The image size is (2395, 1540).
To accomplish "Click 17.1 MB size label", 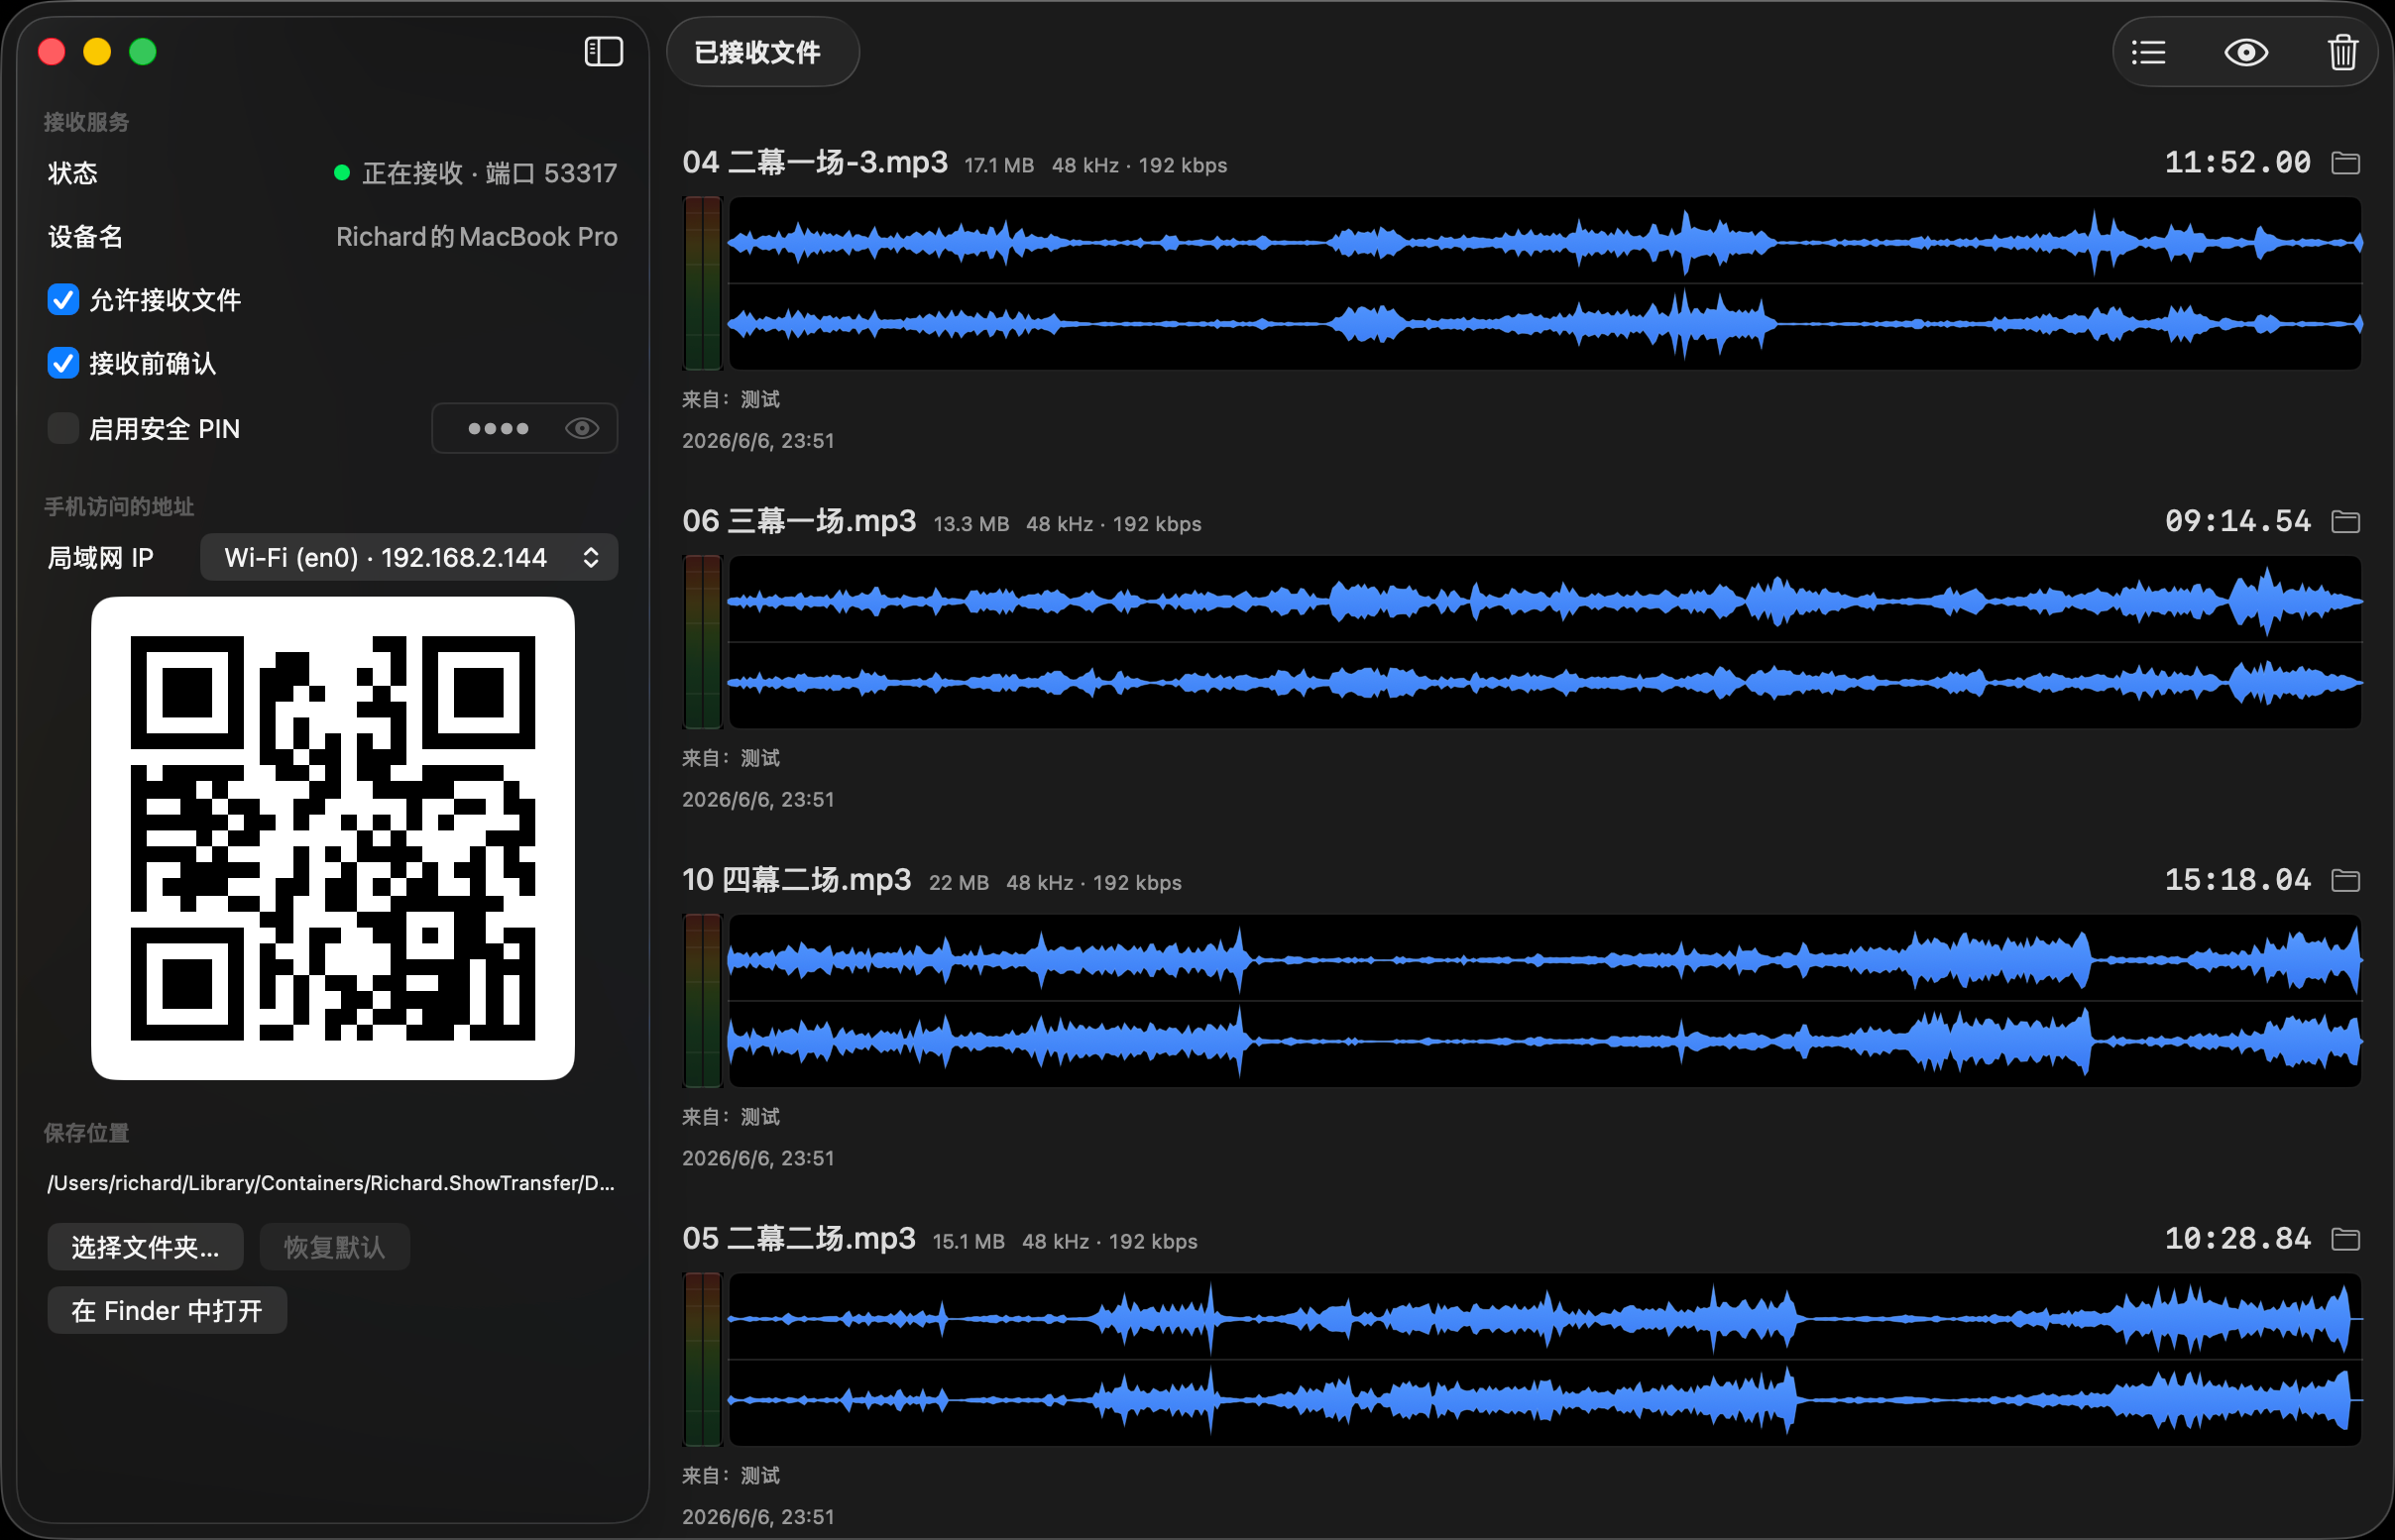I will pyautogui.click(x=999, y=166).
